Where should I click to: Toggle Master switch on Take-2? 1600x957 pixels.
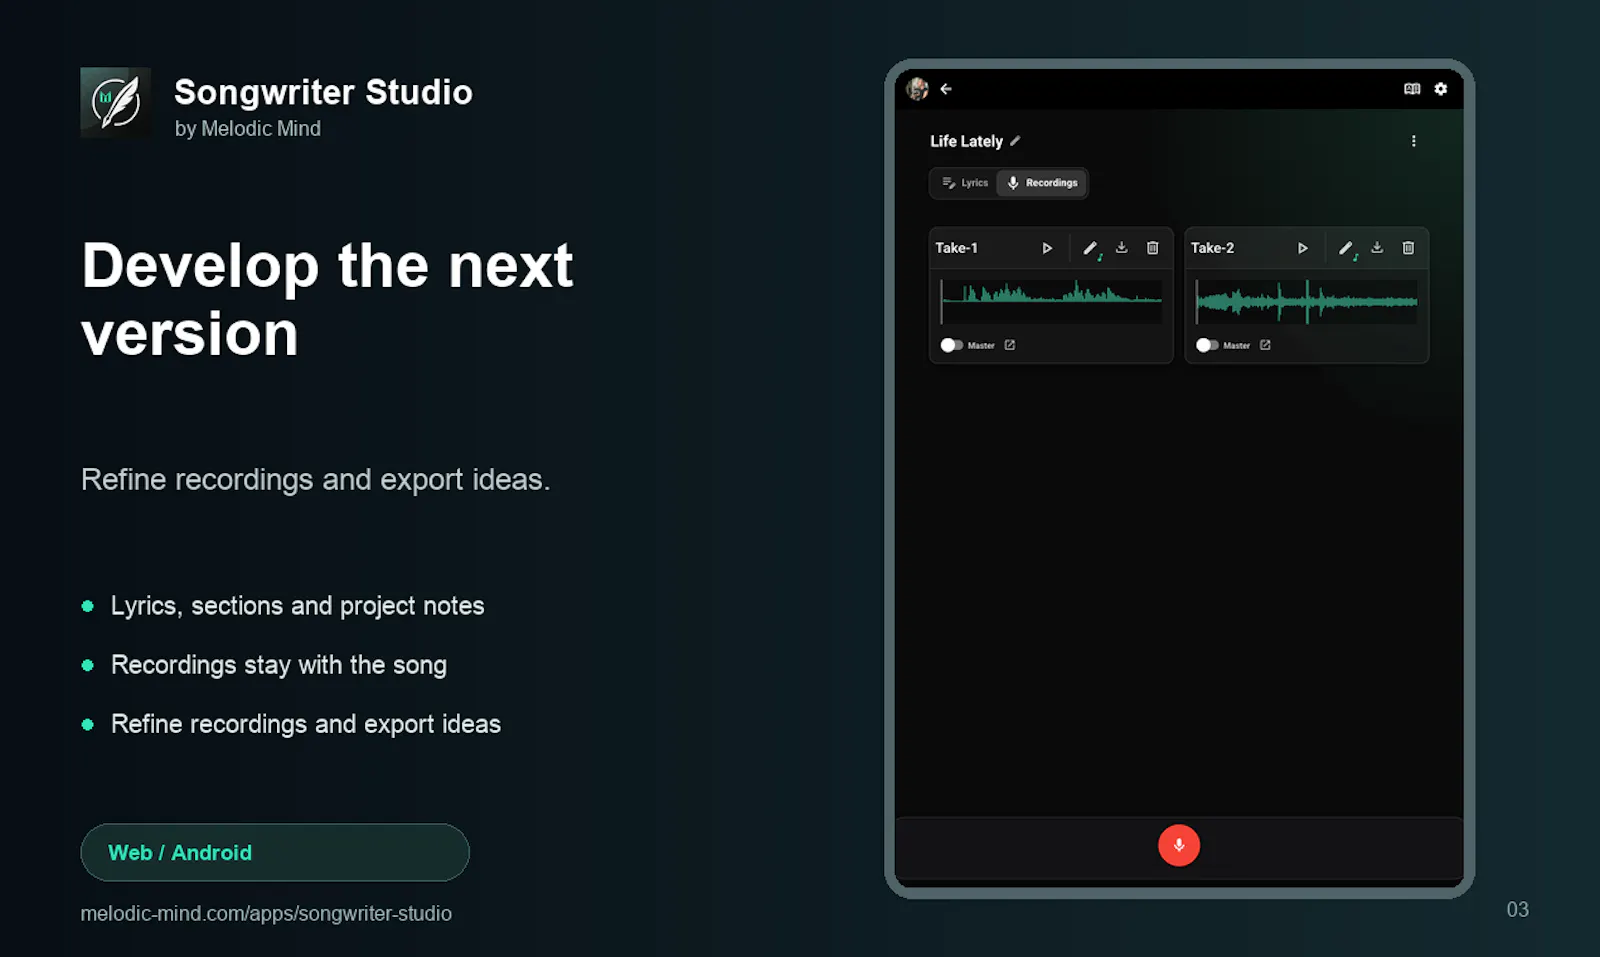1207,345
